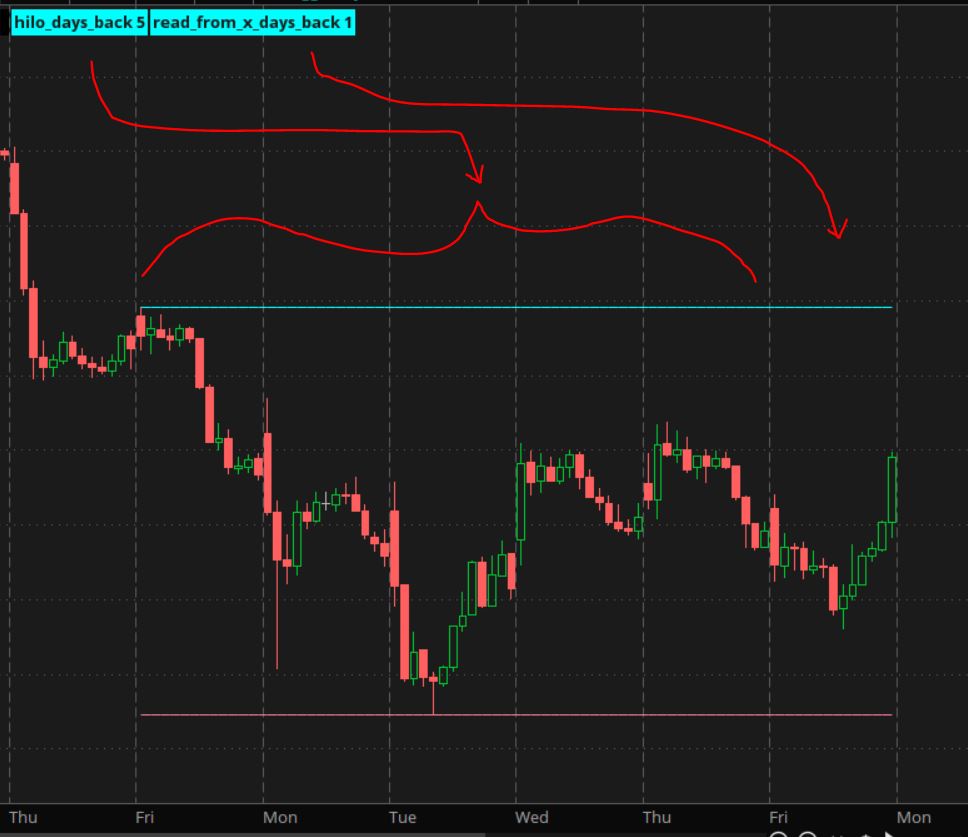Click the horizontal chart scrollbar at bottom
Image resolution: width=968 pixels, height=837 pixels.
pos(242,835)
